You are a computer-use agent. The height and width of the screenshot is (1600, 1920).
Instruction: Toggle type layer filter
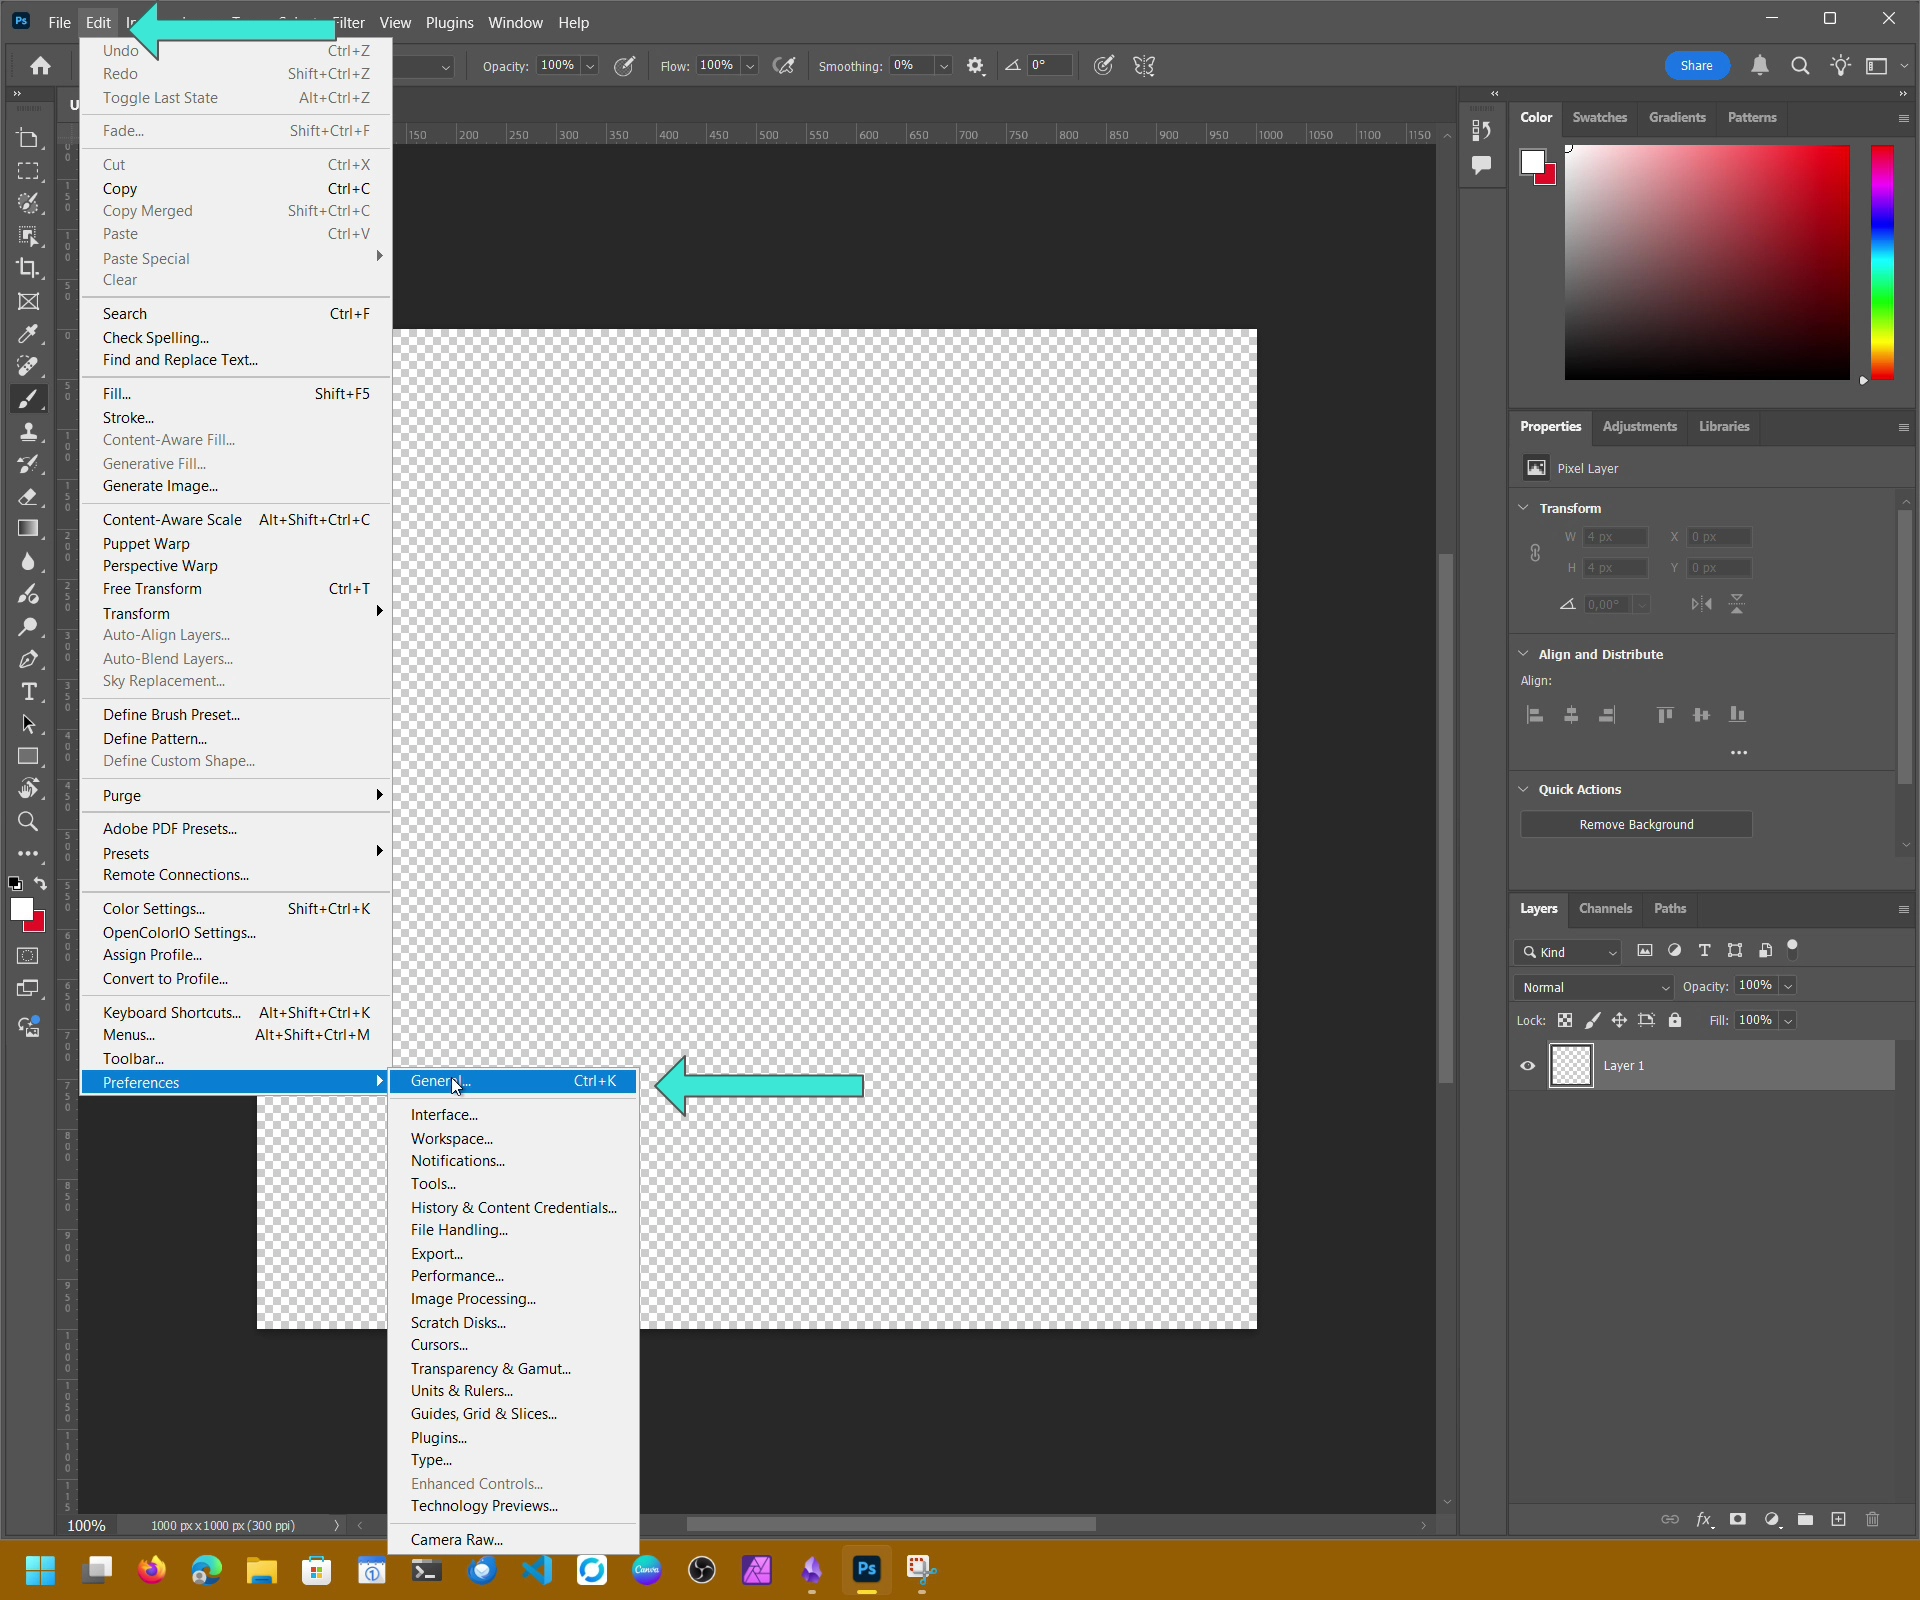(x=1705, y=951)
